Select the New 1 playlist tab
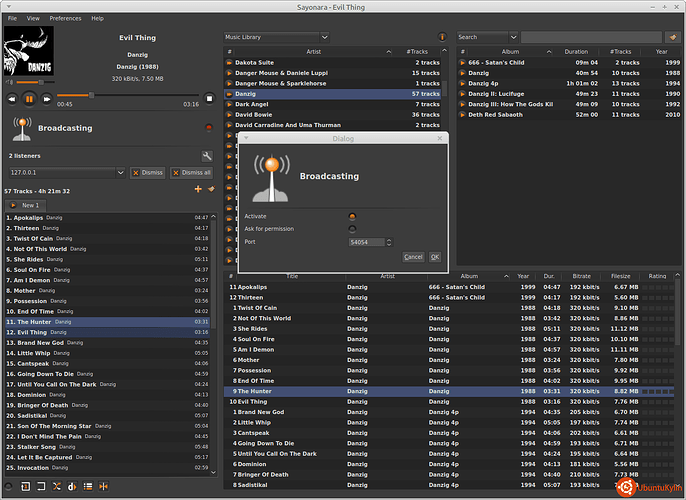This screenshot has height=500, width=686. coord(25,205)
